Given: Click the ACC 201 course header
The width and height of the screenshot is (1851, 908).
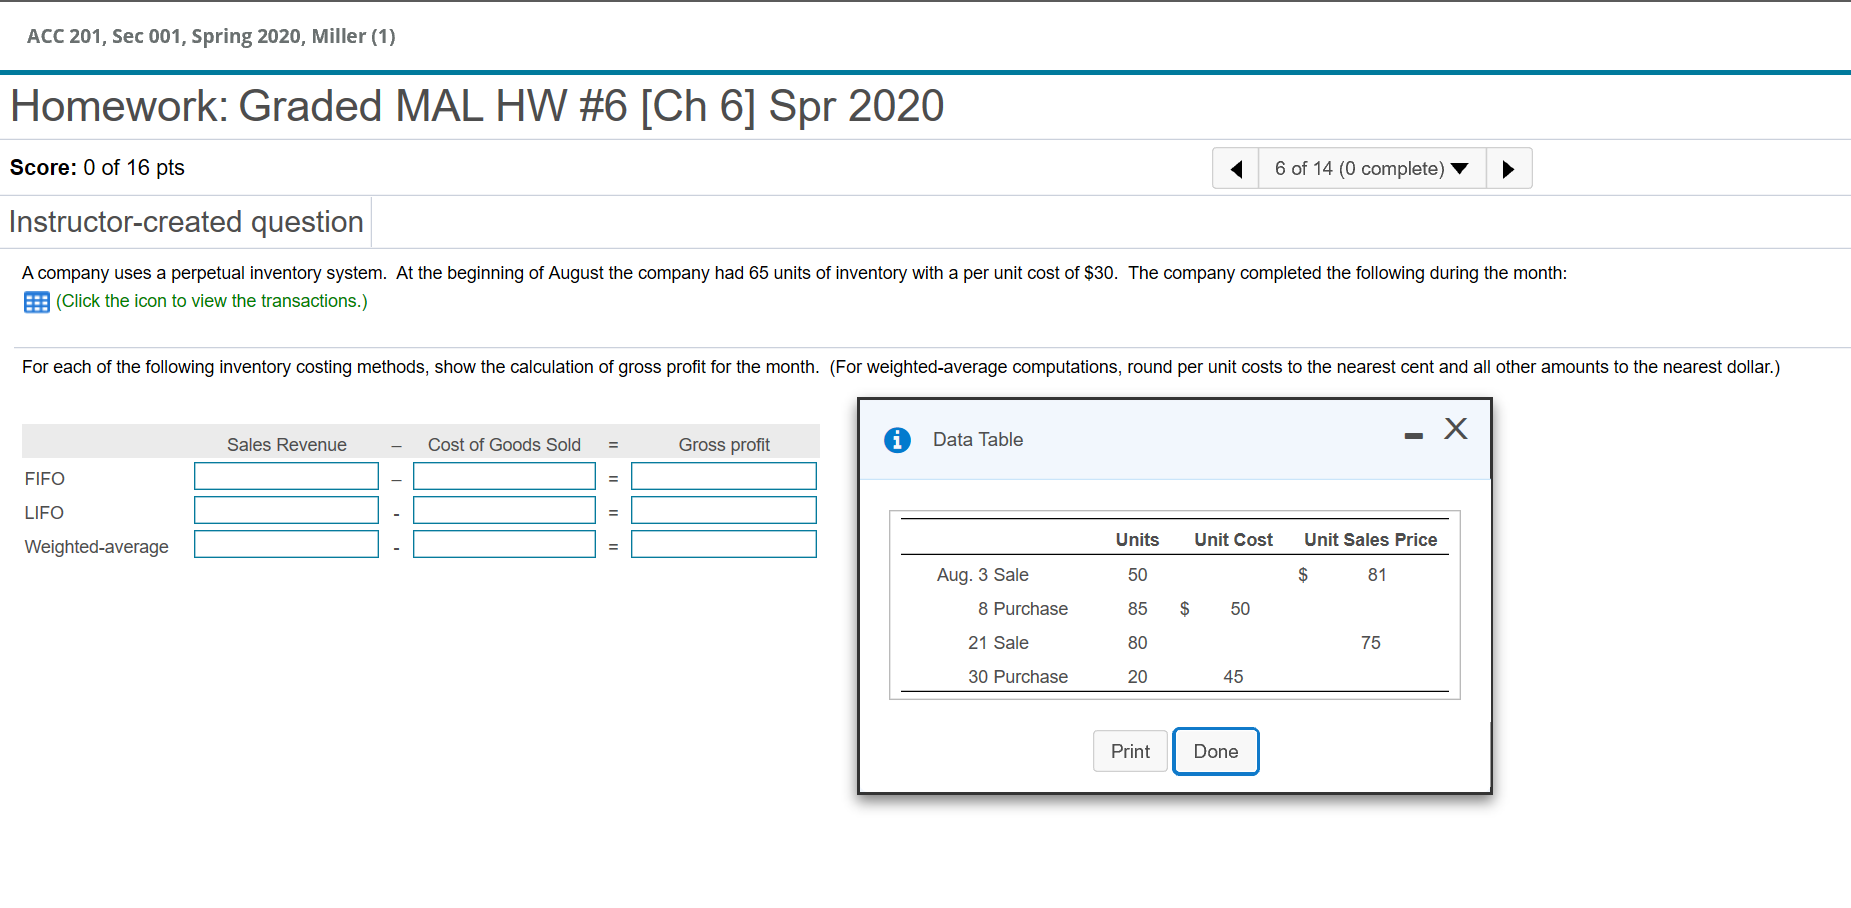Looking at the screenshot, I should click(x=211, y=35).
